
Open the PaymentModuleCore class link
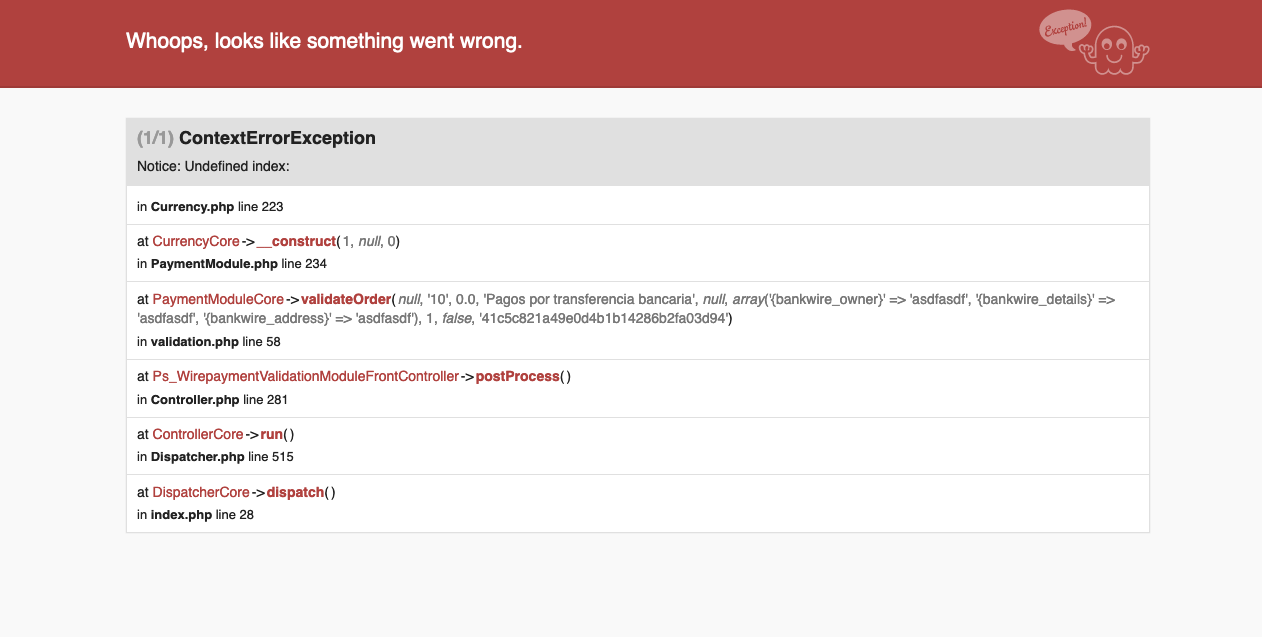[x=219, y=299]
